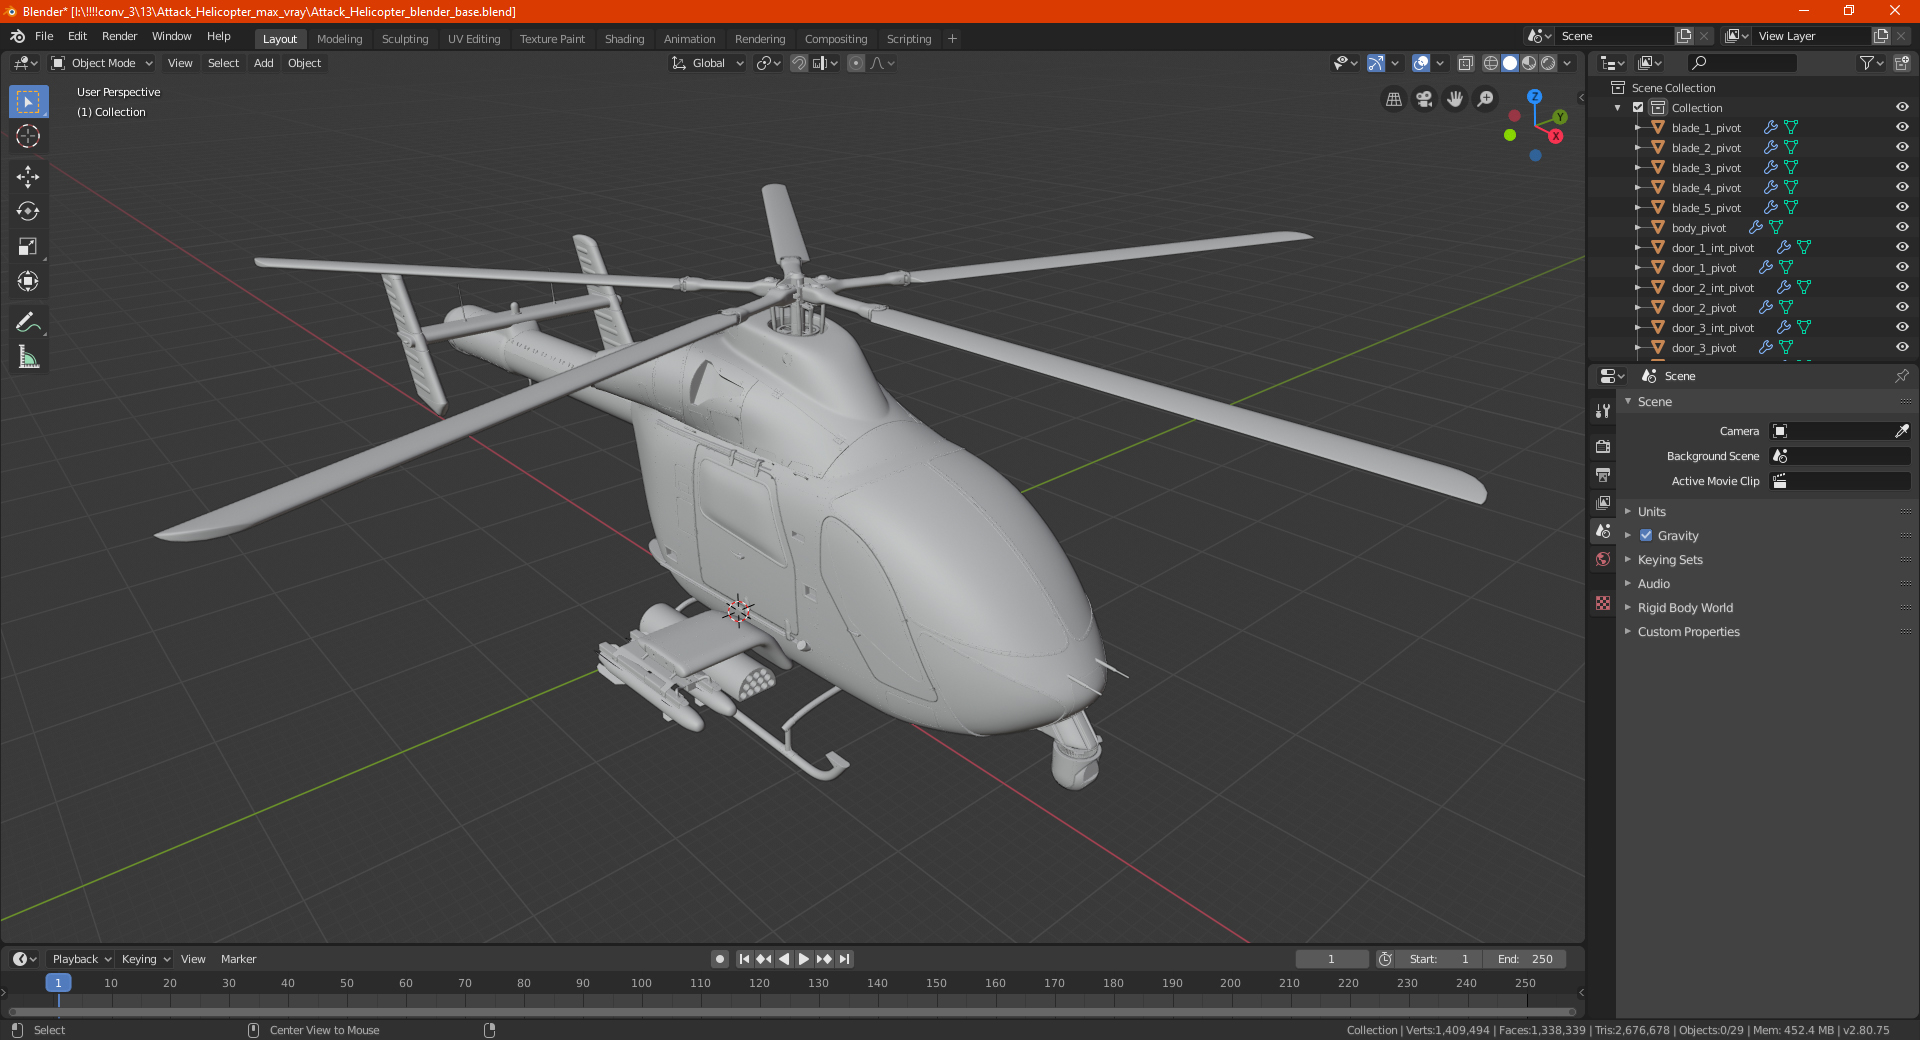The height and width of the screenshot is (1040, 1920).
Task: Open the Output properties tab
Action: tap(1603, 474)
